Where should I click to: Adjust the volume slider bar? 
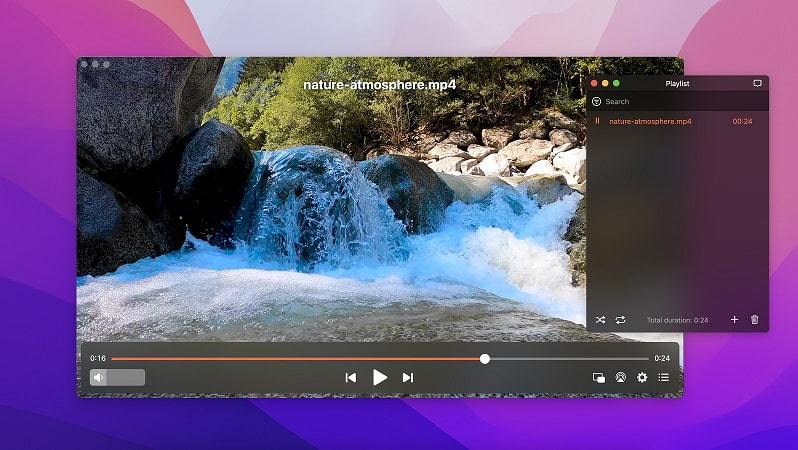pos(118,377)
